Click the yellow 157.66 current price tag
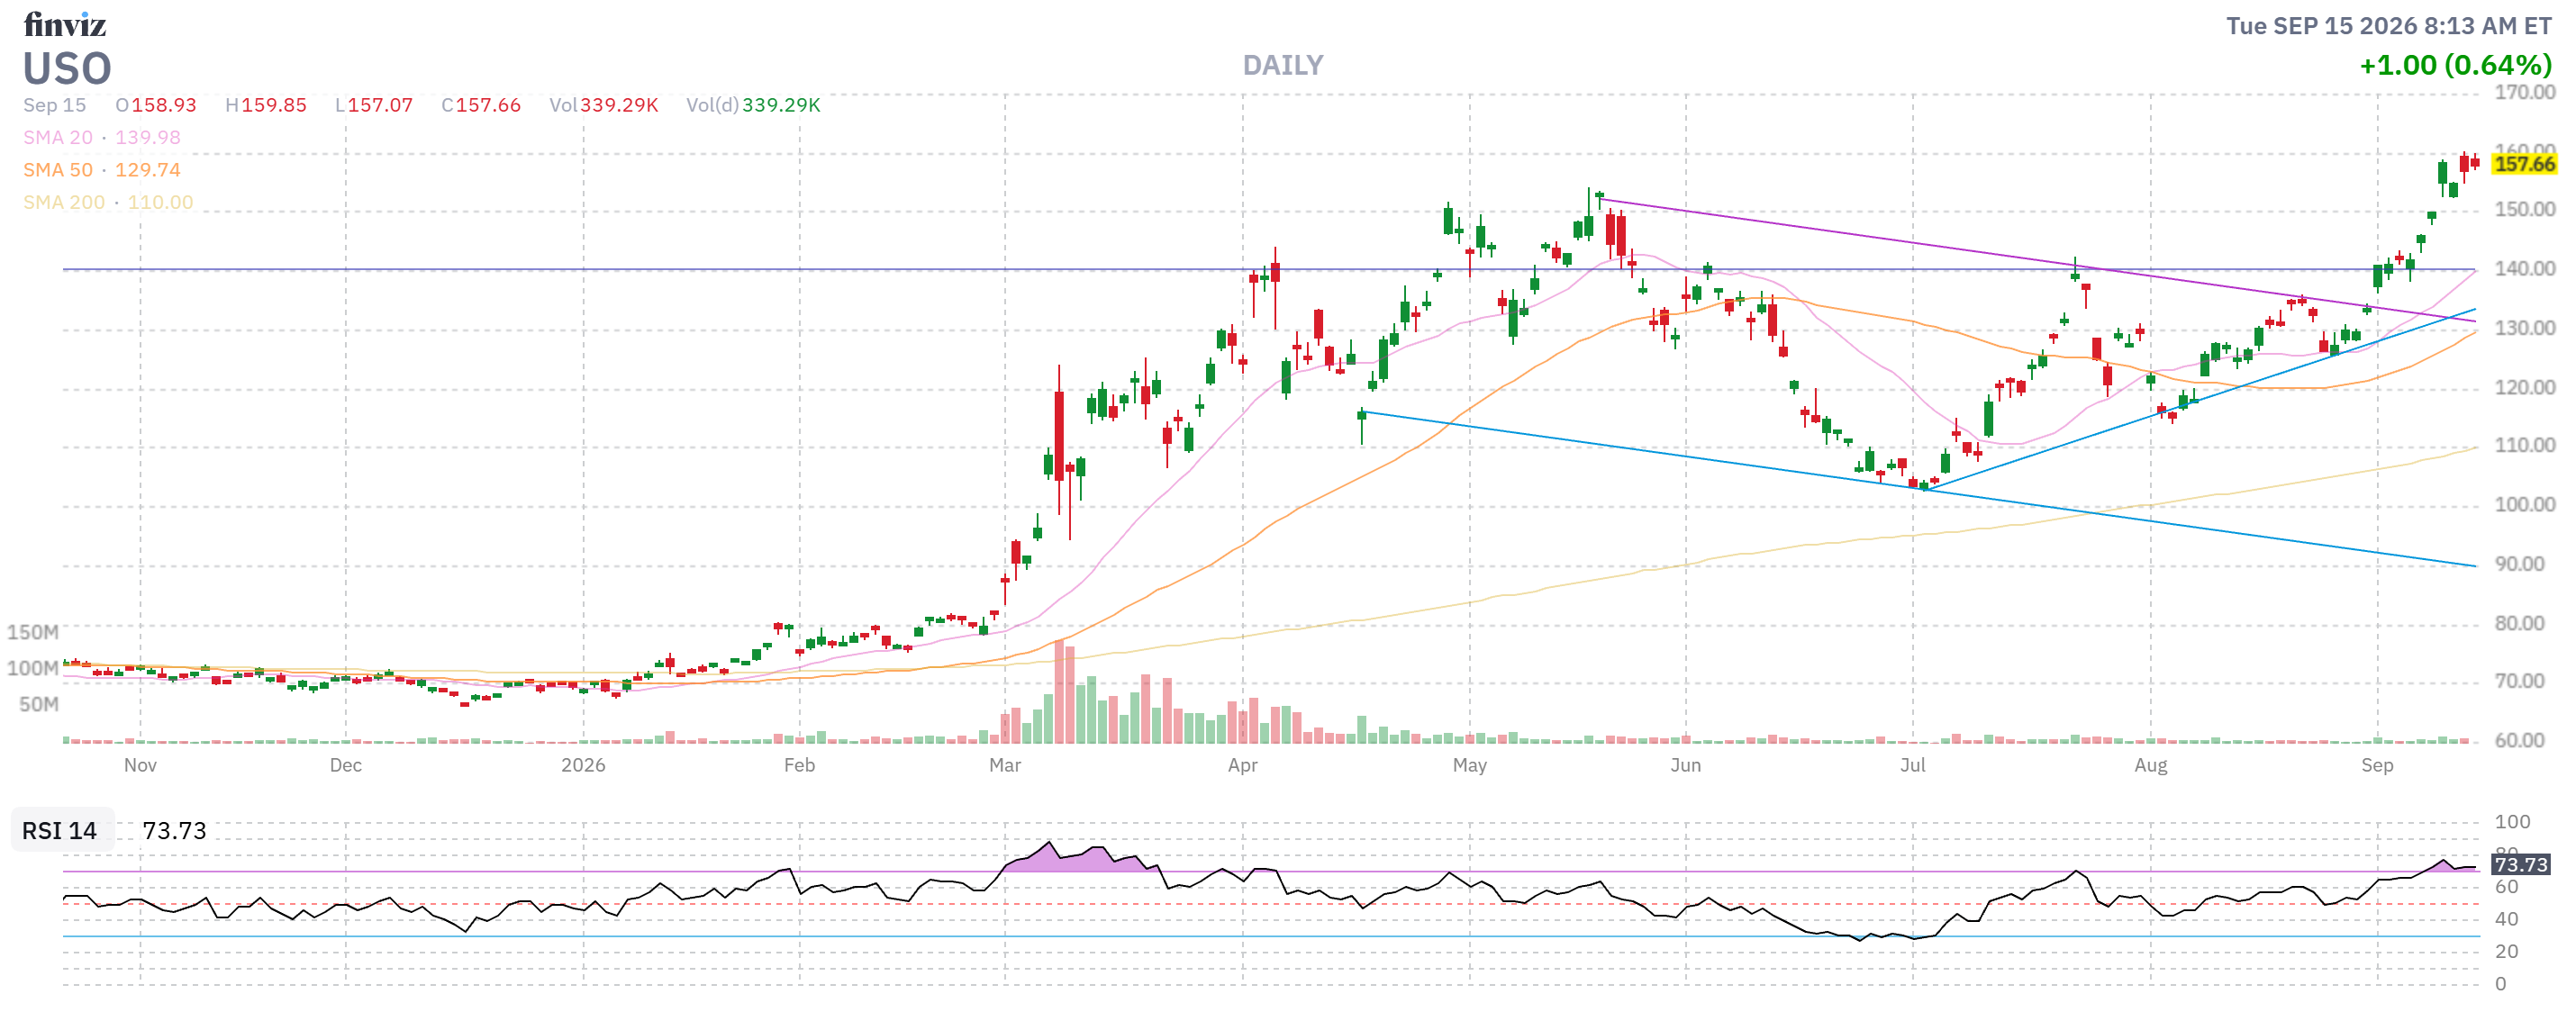 [2525, 164]
